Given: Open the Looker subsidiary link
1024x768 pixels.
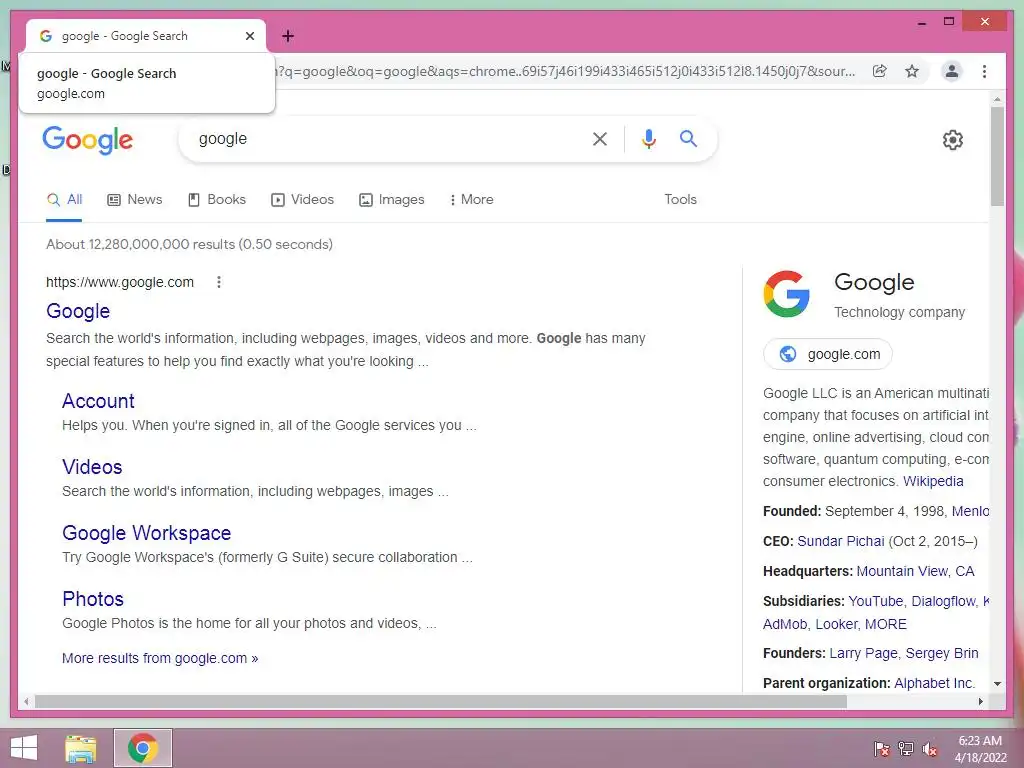Looking at the screenshot, I should pos(835,624).
